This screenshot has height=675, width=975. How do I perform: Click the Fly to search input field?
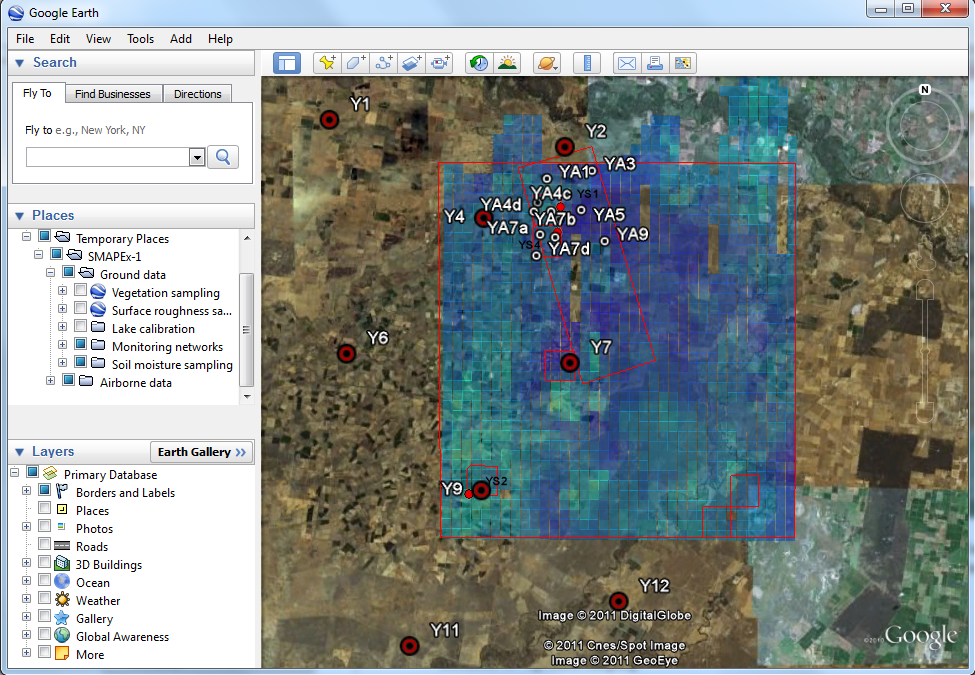click(108, 157)
